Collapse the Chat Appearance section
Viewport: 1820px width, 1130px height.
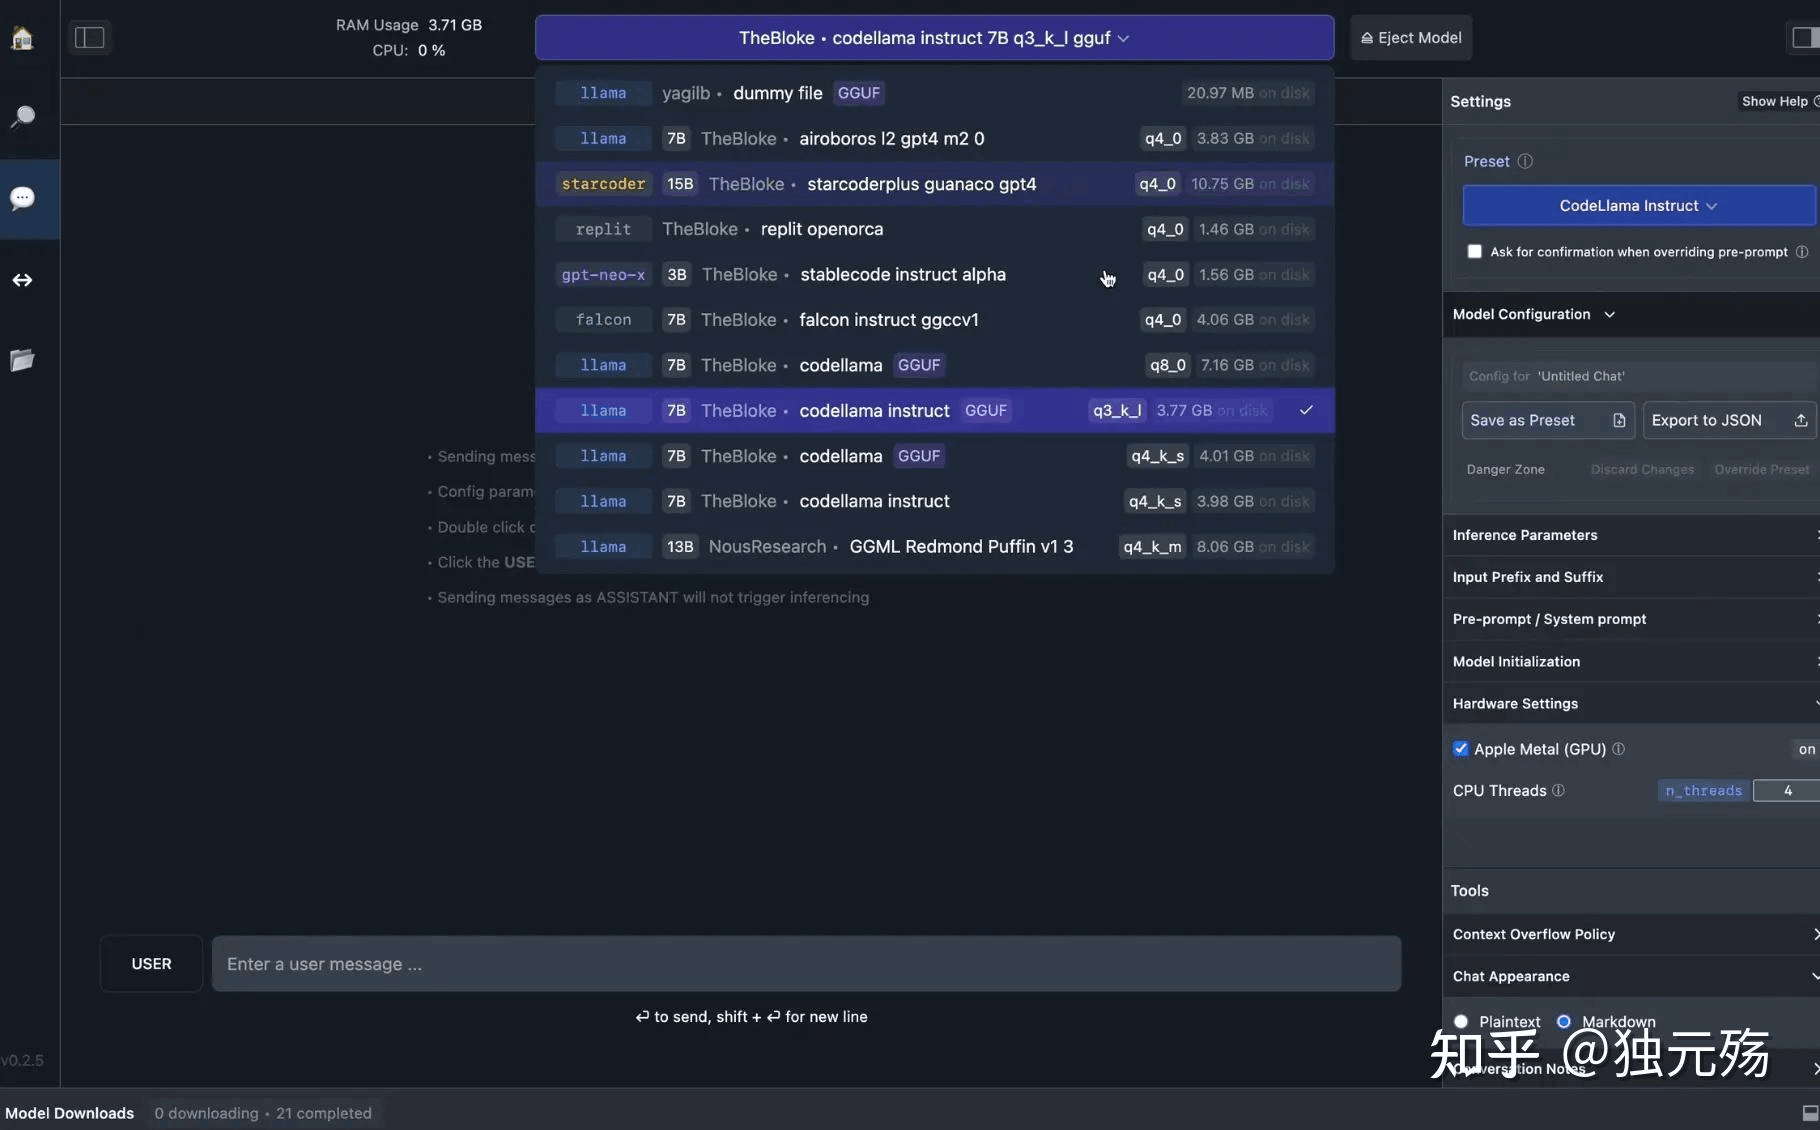pos(1632,976)
